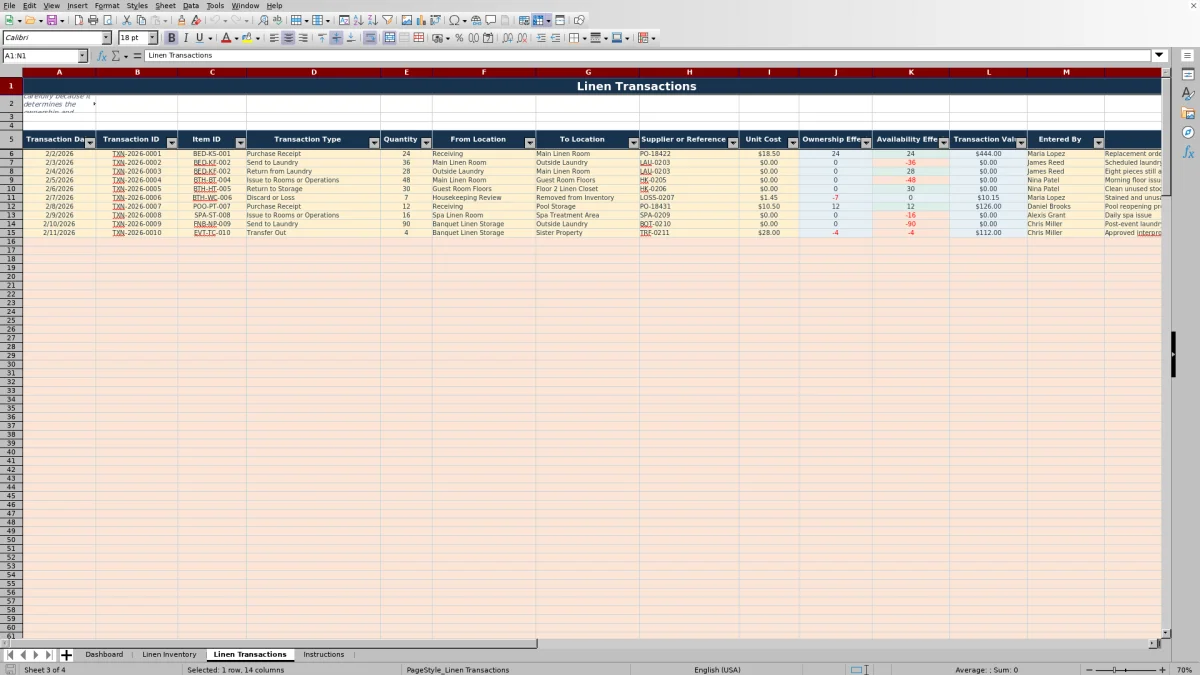Image resolution: width=1200 pixels, height=675 pixels.
Task: Toggle Bold formatting
Action: (171, 38)
